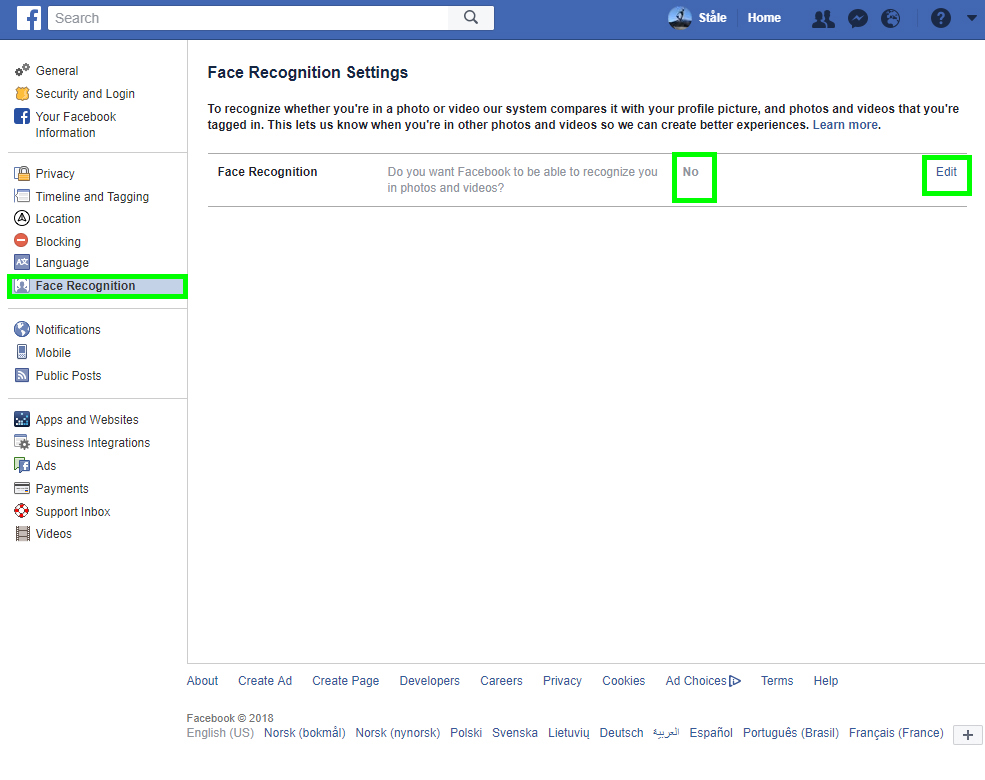Open Language settings
985x780 pixels.
[x=62, y=263]
